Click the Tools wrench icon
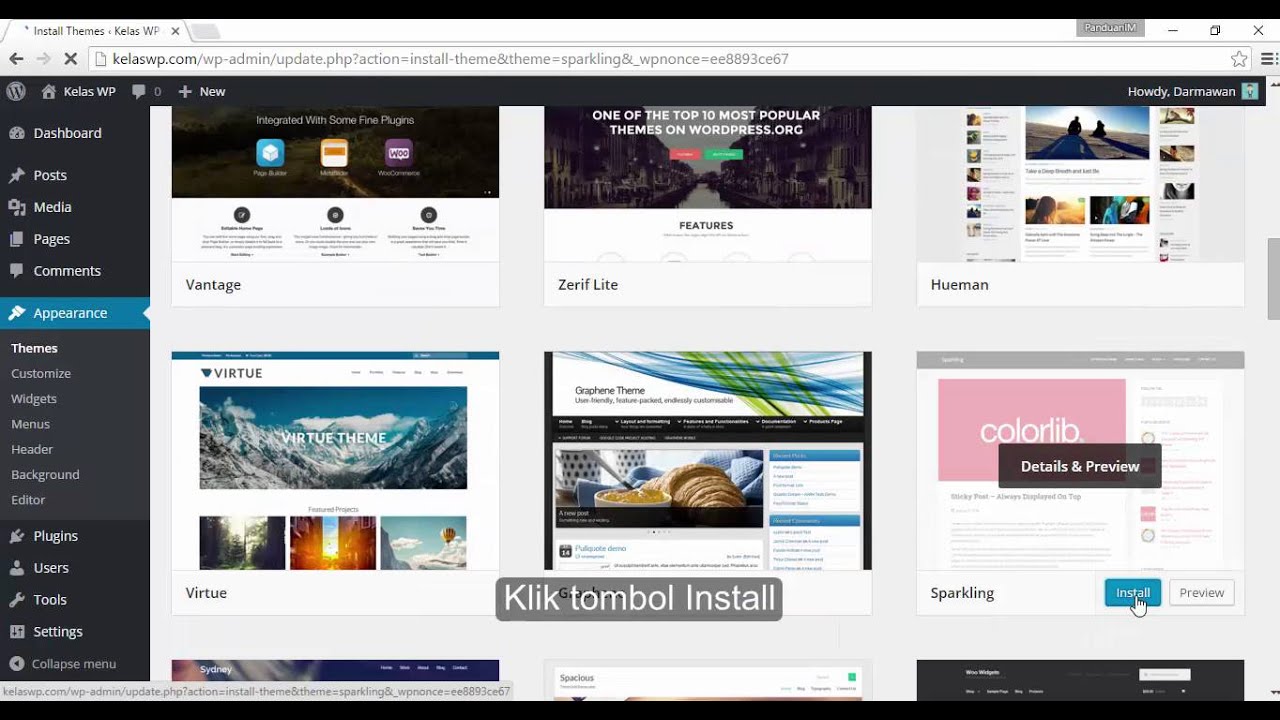The height and width of the screenshot is (720, 1280). pyautogui.click(x=16, y=600)
